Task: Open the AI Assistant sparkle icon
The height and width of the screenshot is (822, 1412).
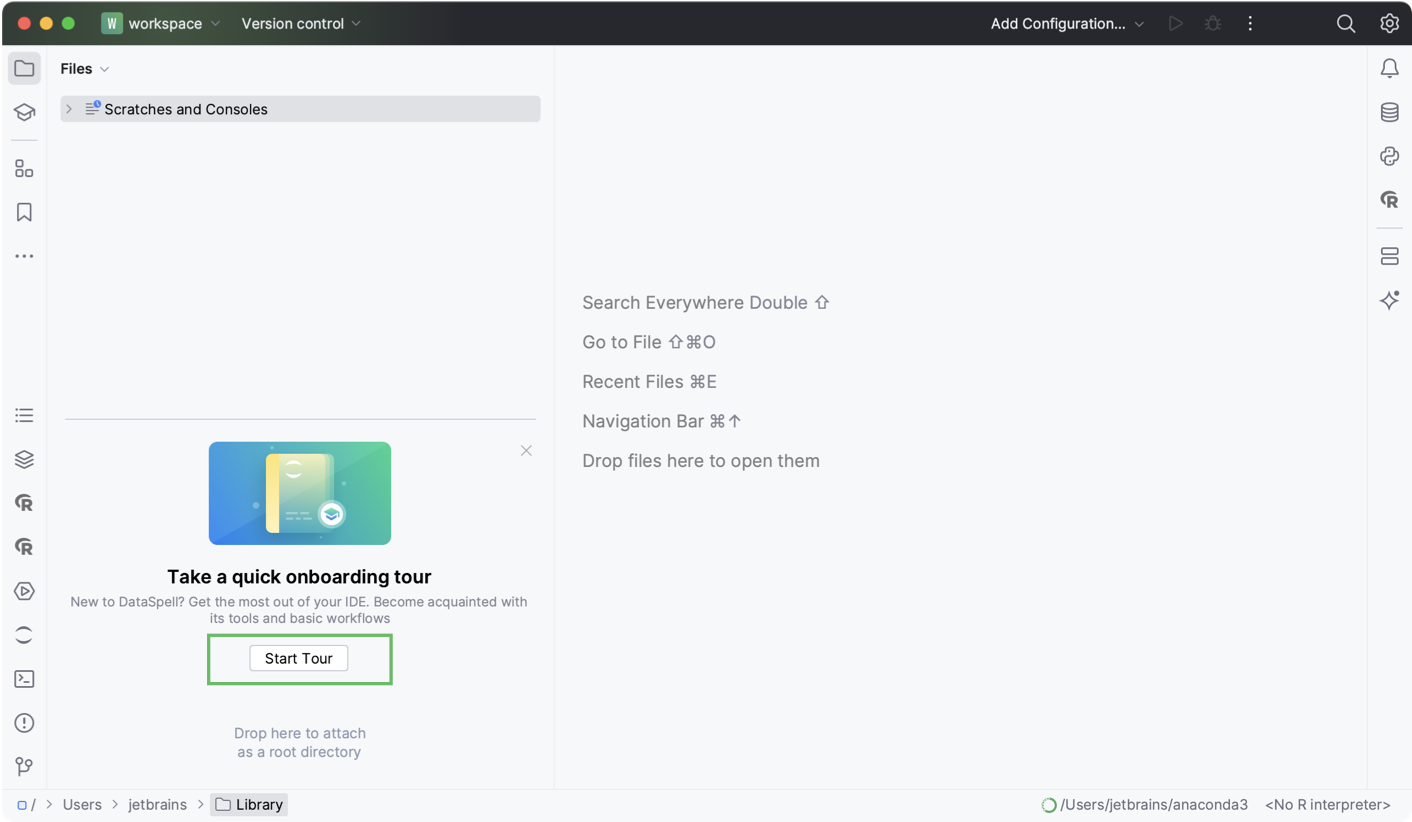Action: (1389, 300)
